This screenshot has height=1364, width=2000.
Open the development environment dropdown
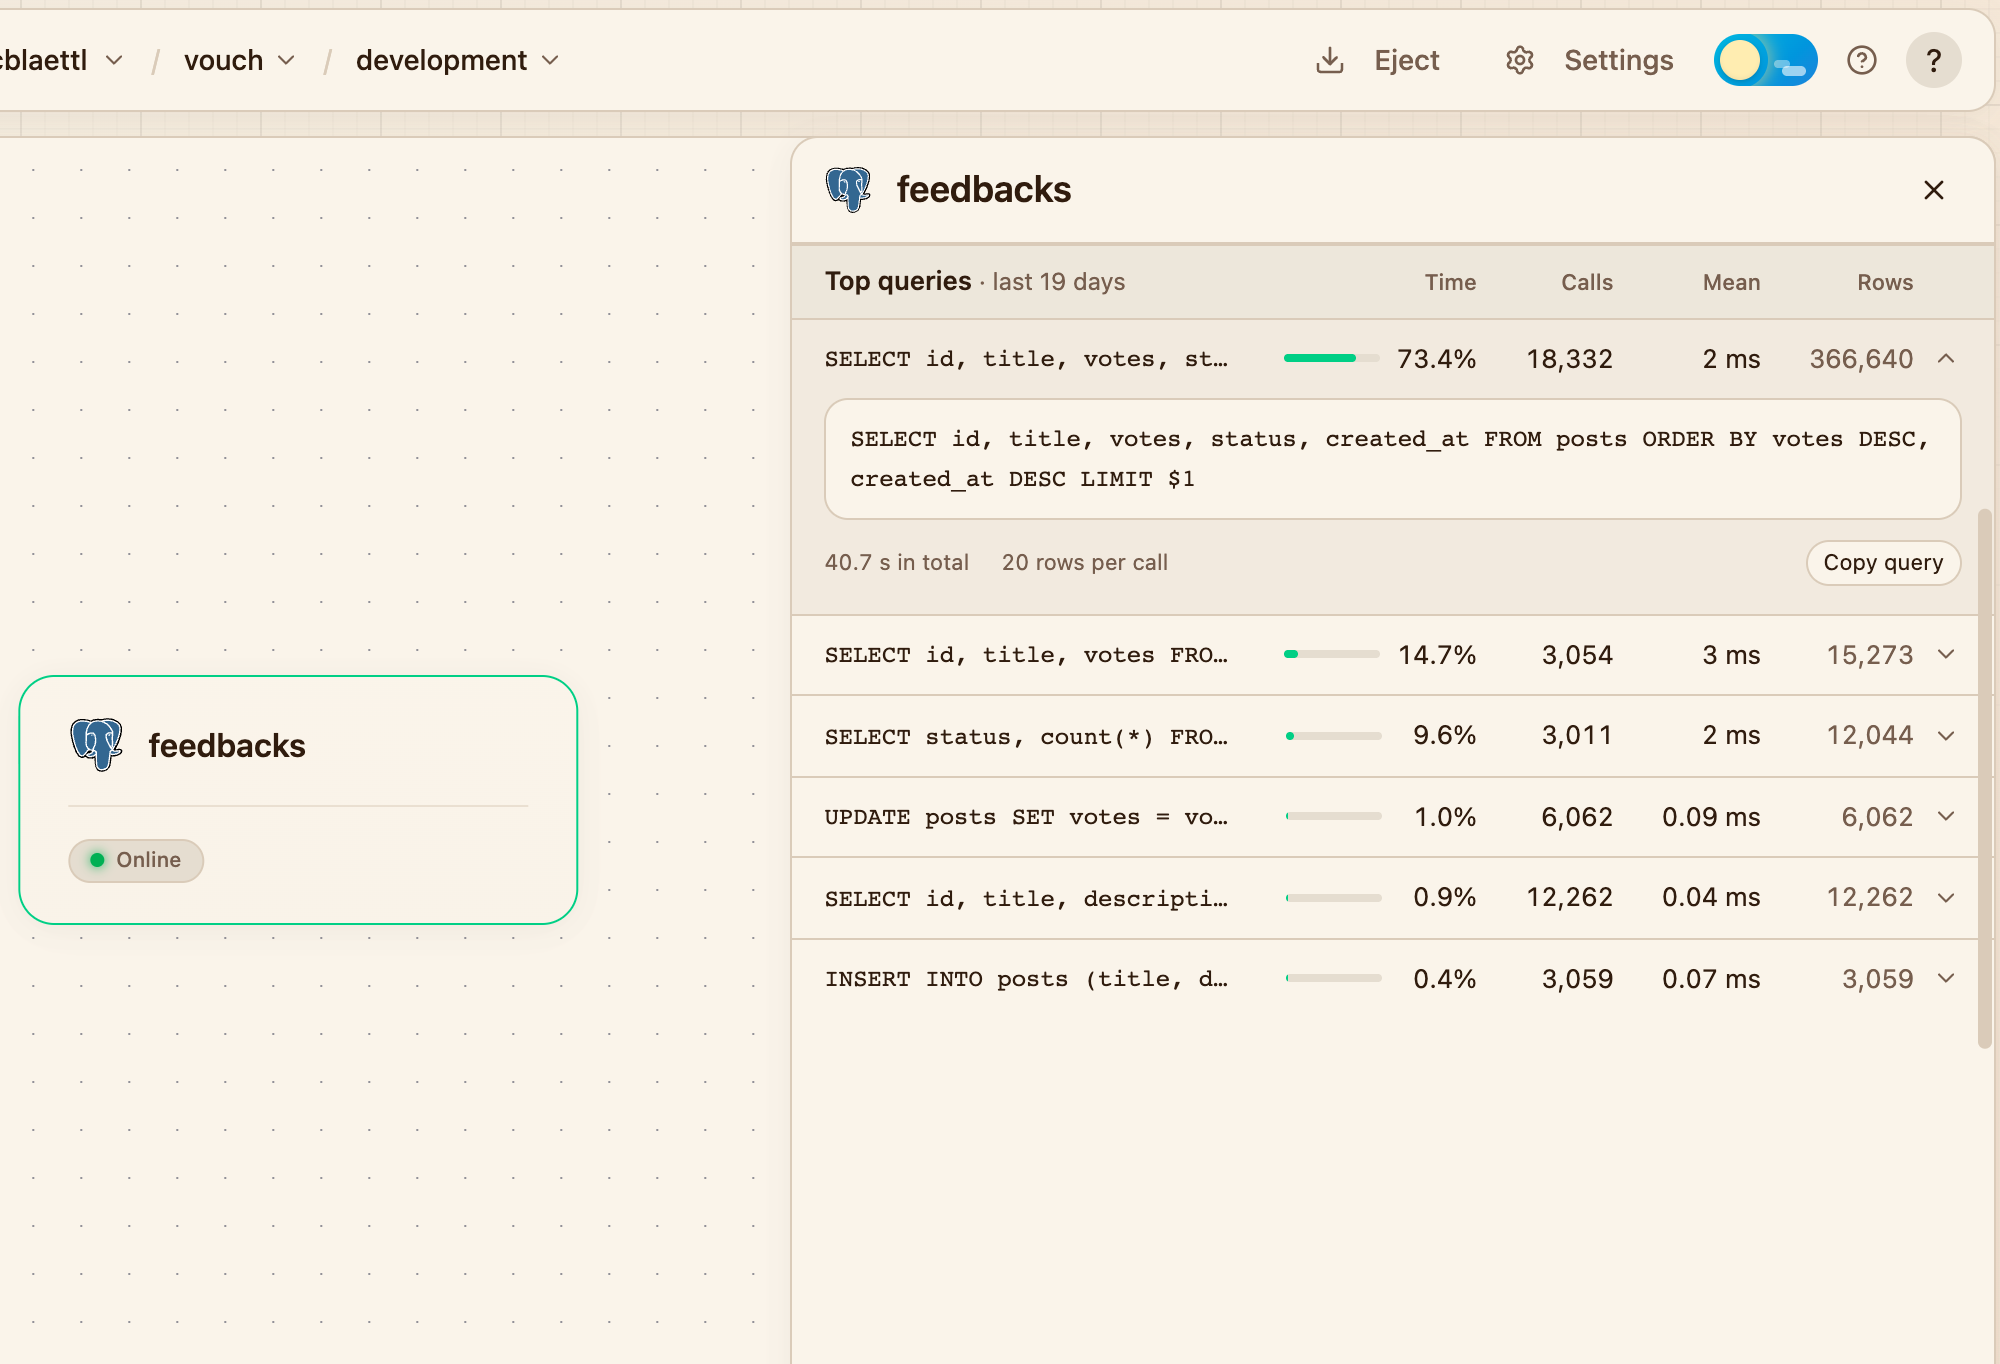[x=457, y=60]
